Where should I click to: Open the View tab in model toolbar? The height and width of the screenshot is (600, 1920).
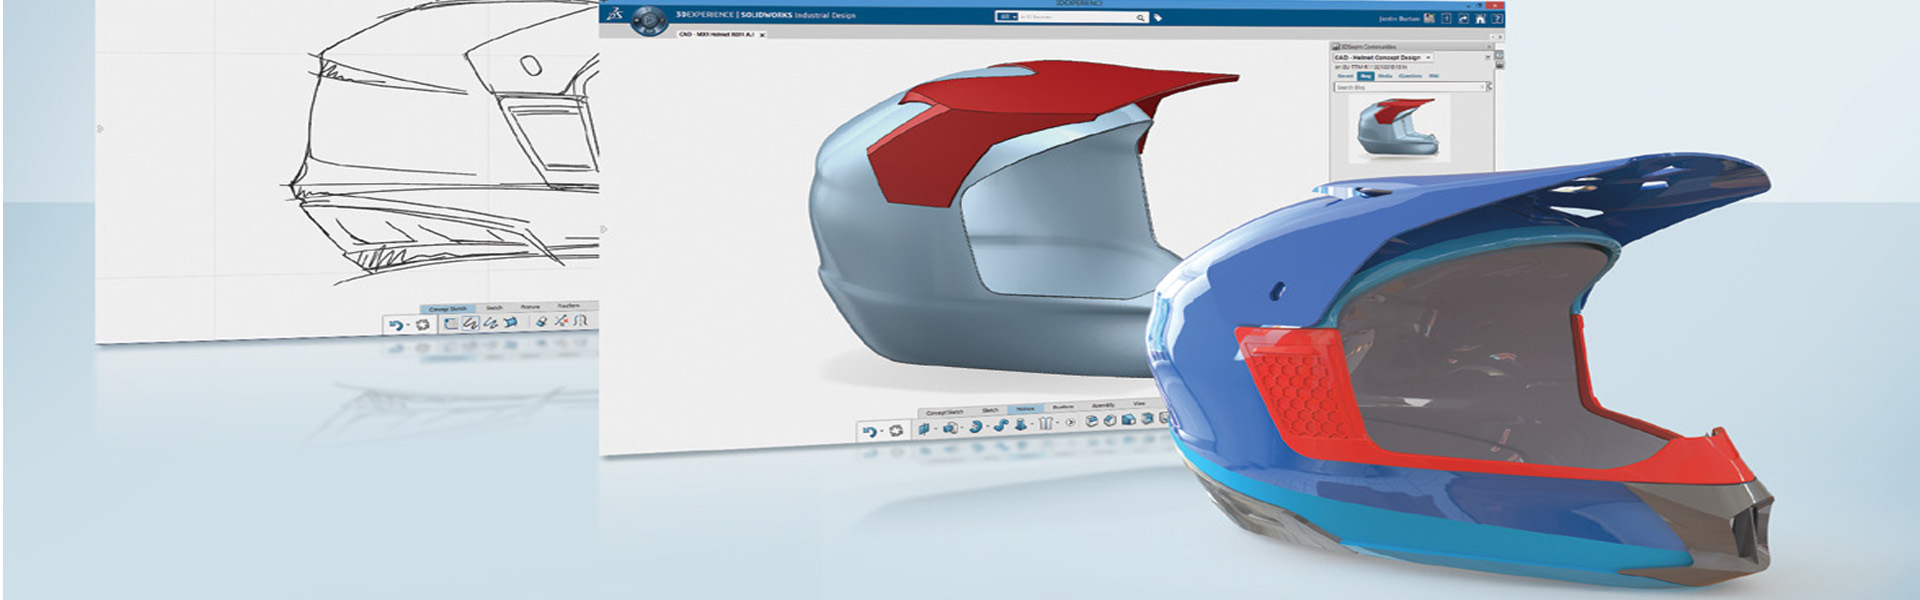click(x=1139, y=403)
